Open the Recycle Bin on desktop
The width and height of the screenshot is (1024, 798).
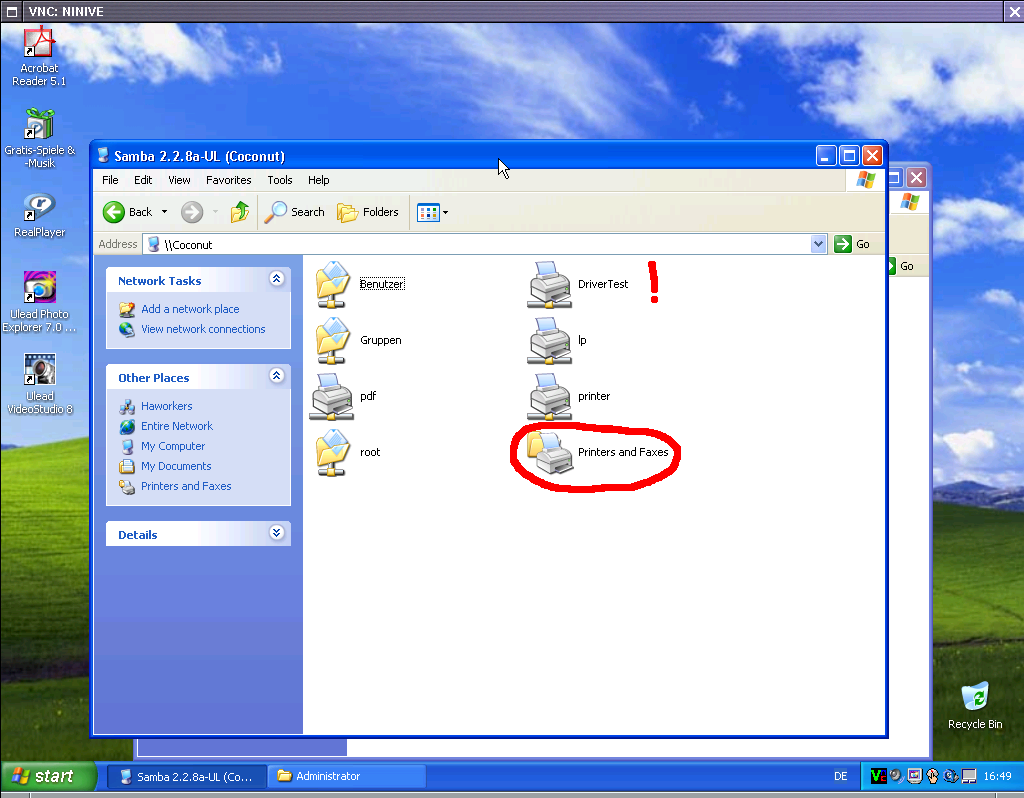coord(974,699)
